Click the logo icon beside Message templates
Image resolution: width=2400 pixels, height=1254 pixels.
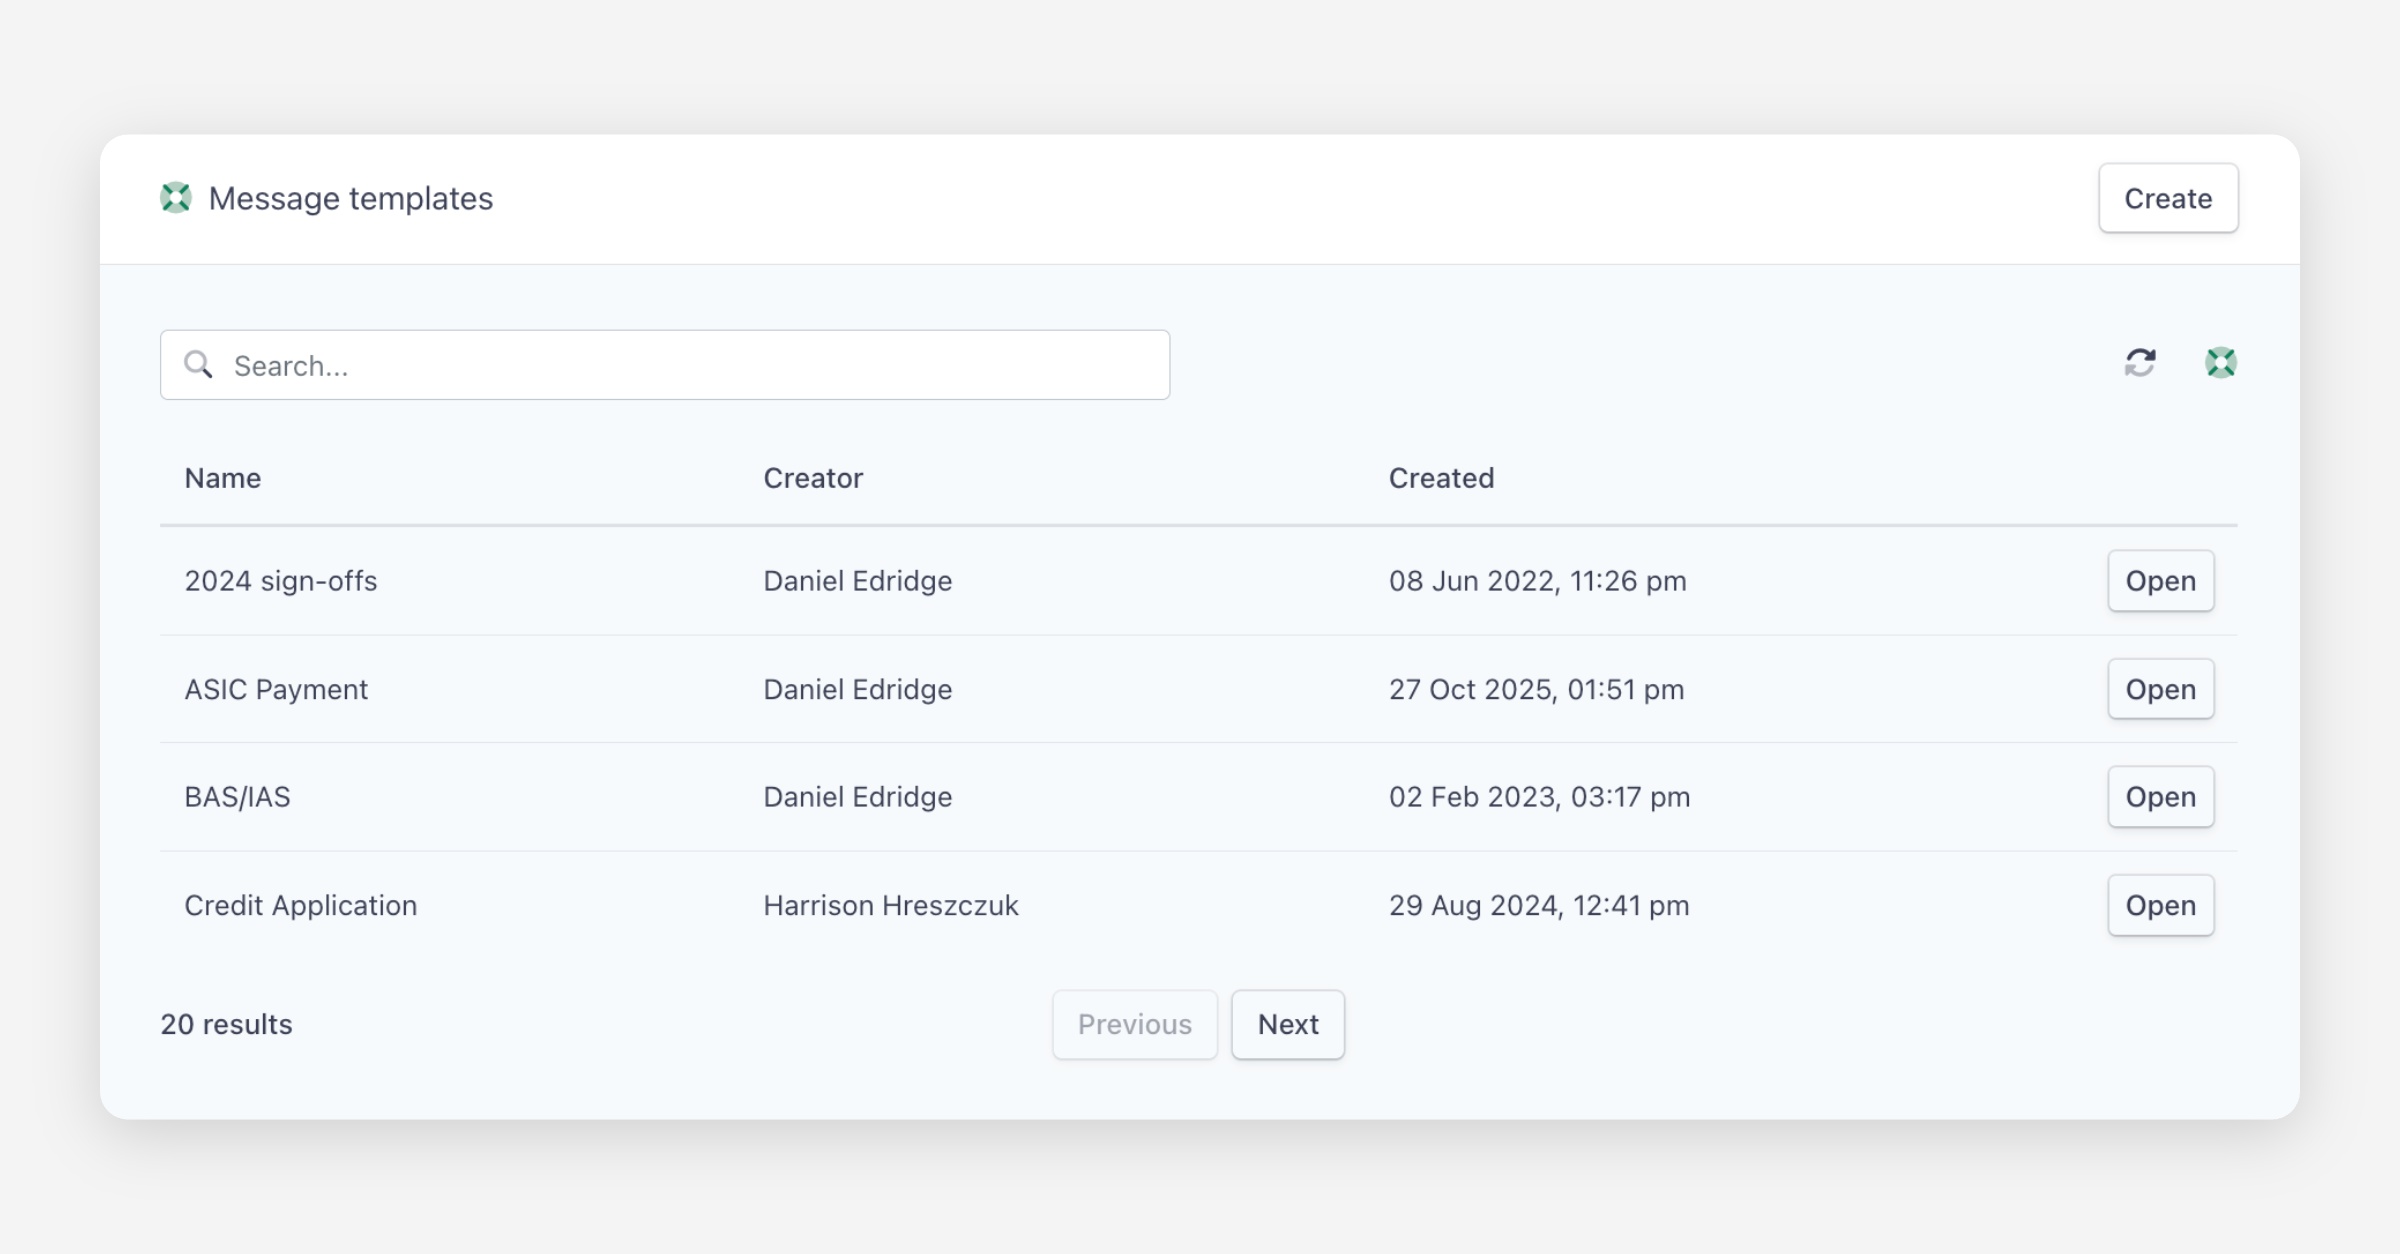coord(176,198)
